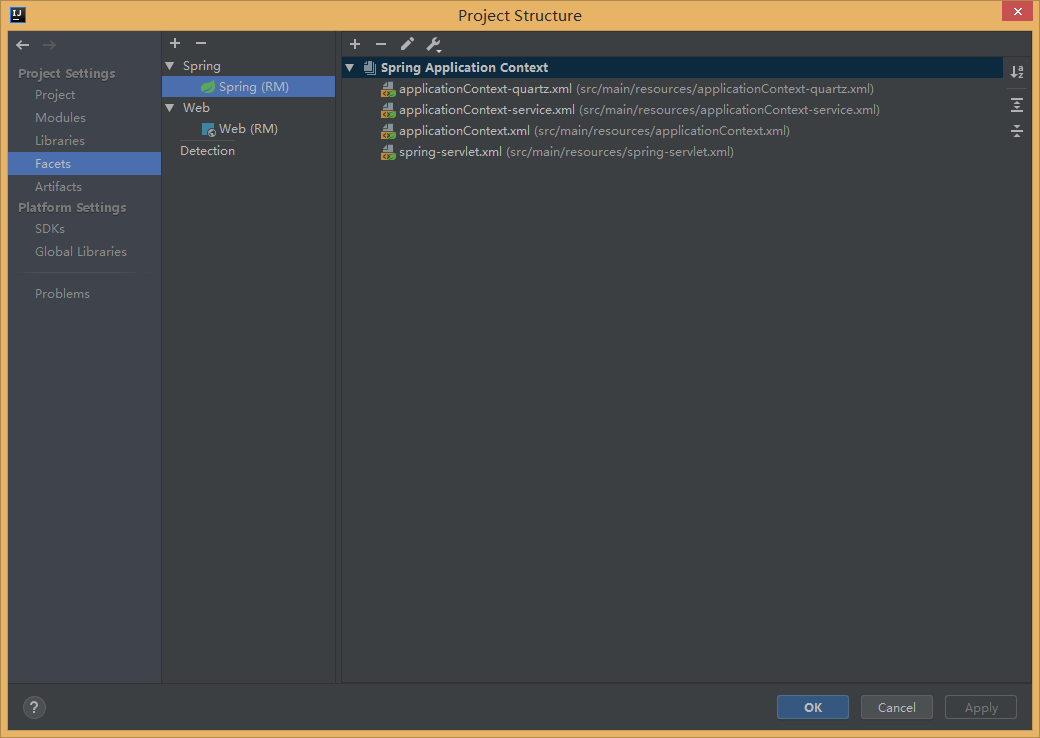The image size is (1040, 738).
Task: Click the spring-servlet.xml file icon
Action: pyautogui.click(x=388, y=153)
